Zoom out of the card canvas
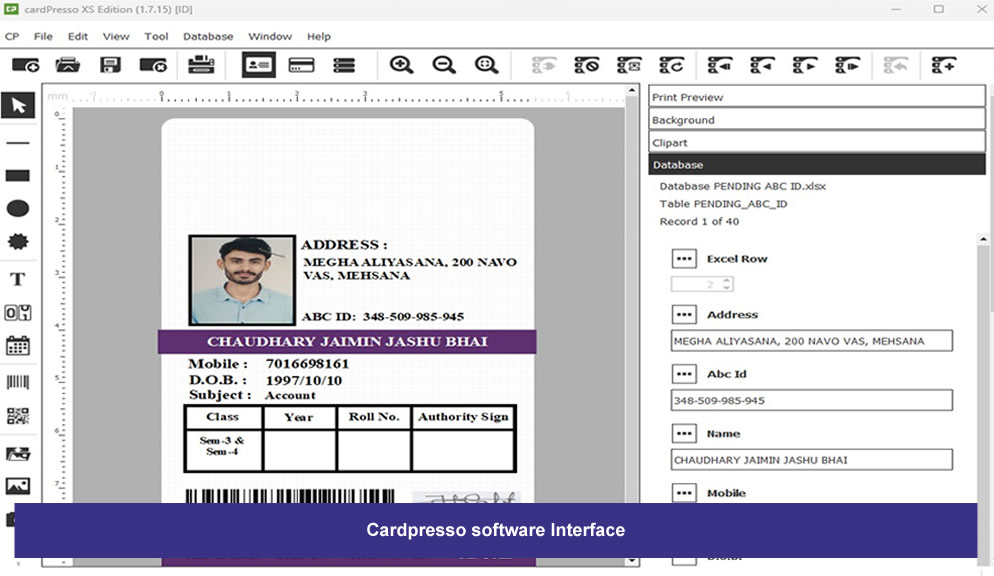The width and height of the screenshot is (994, 576). pyautogui.click(x=444, y=65)
